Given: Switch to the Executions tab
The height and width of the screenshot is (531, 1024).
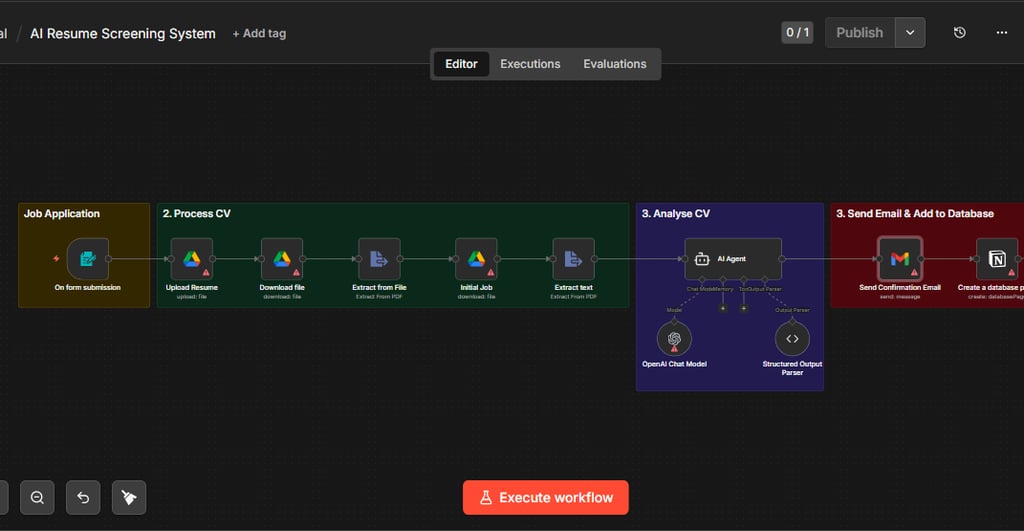Looking at the screenshot, I should click(x=530, y=64).
